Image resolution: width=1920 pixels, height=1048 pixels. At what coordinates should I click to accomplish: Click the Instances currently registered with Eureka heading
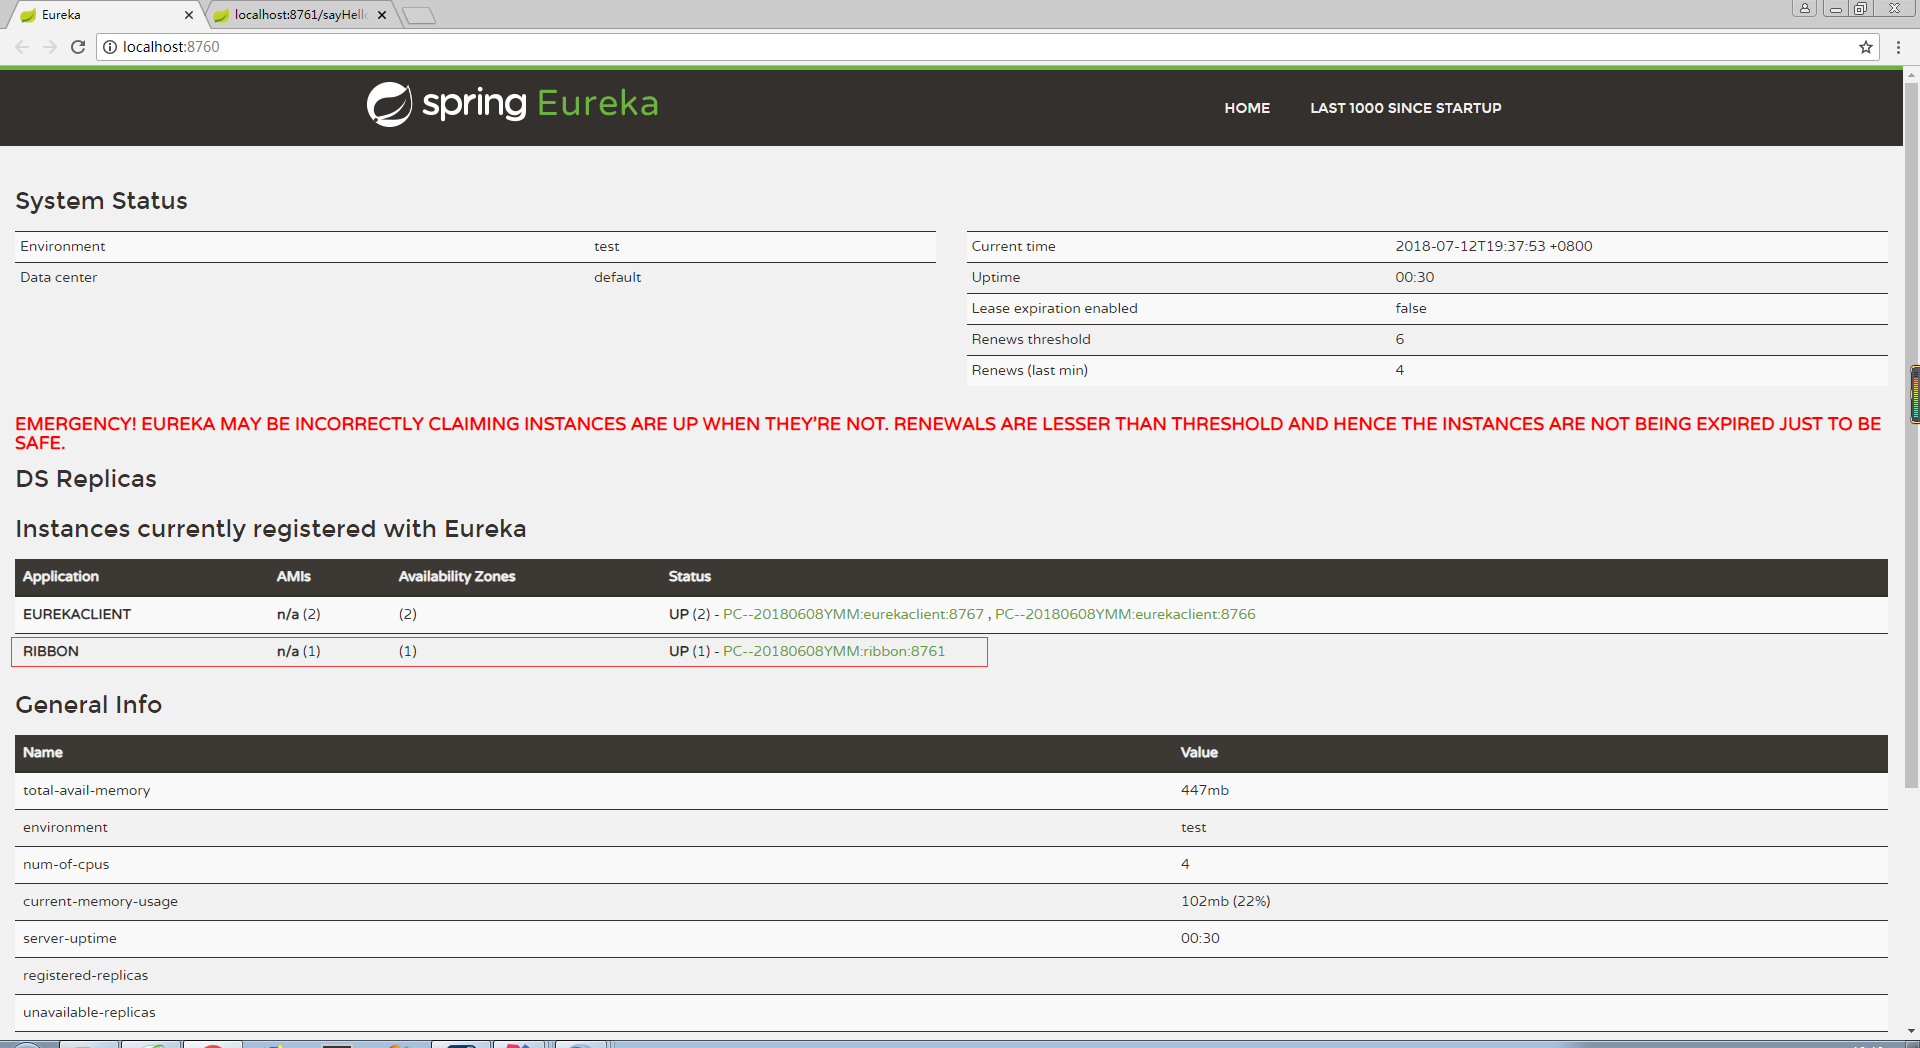click(271, 529)
